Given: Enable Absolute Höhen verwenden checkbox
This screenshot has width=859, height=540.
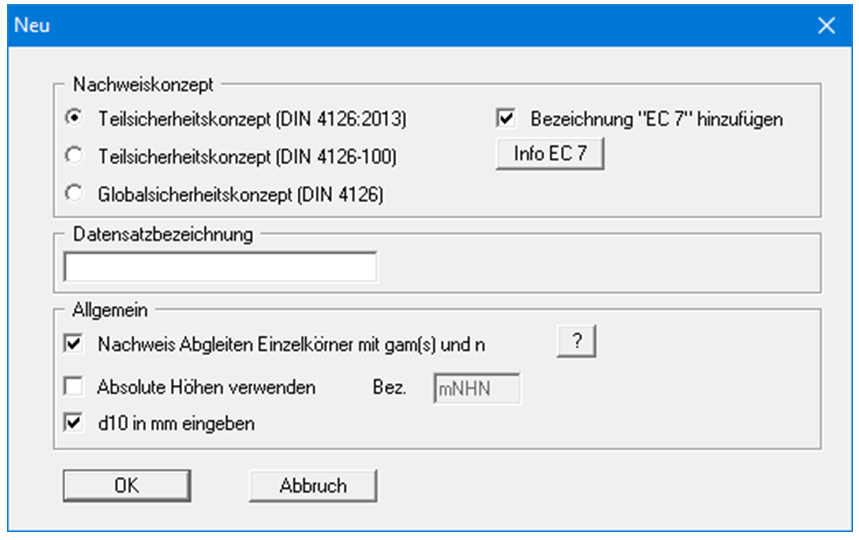Looking at the screenshot, I should tap(73, 386).
